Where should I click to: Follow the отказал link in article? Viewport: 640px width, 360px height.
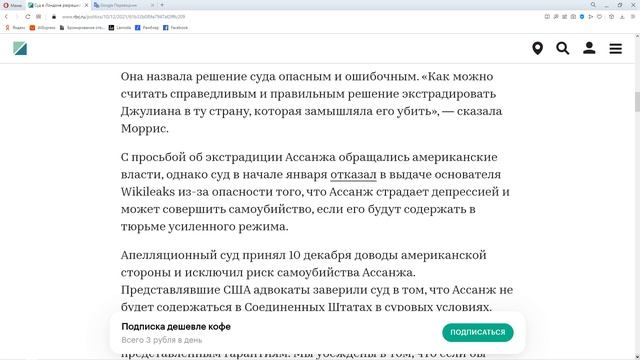coord(353,175)
